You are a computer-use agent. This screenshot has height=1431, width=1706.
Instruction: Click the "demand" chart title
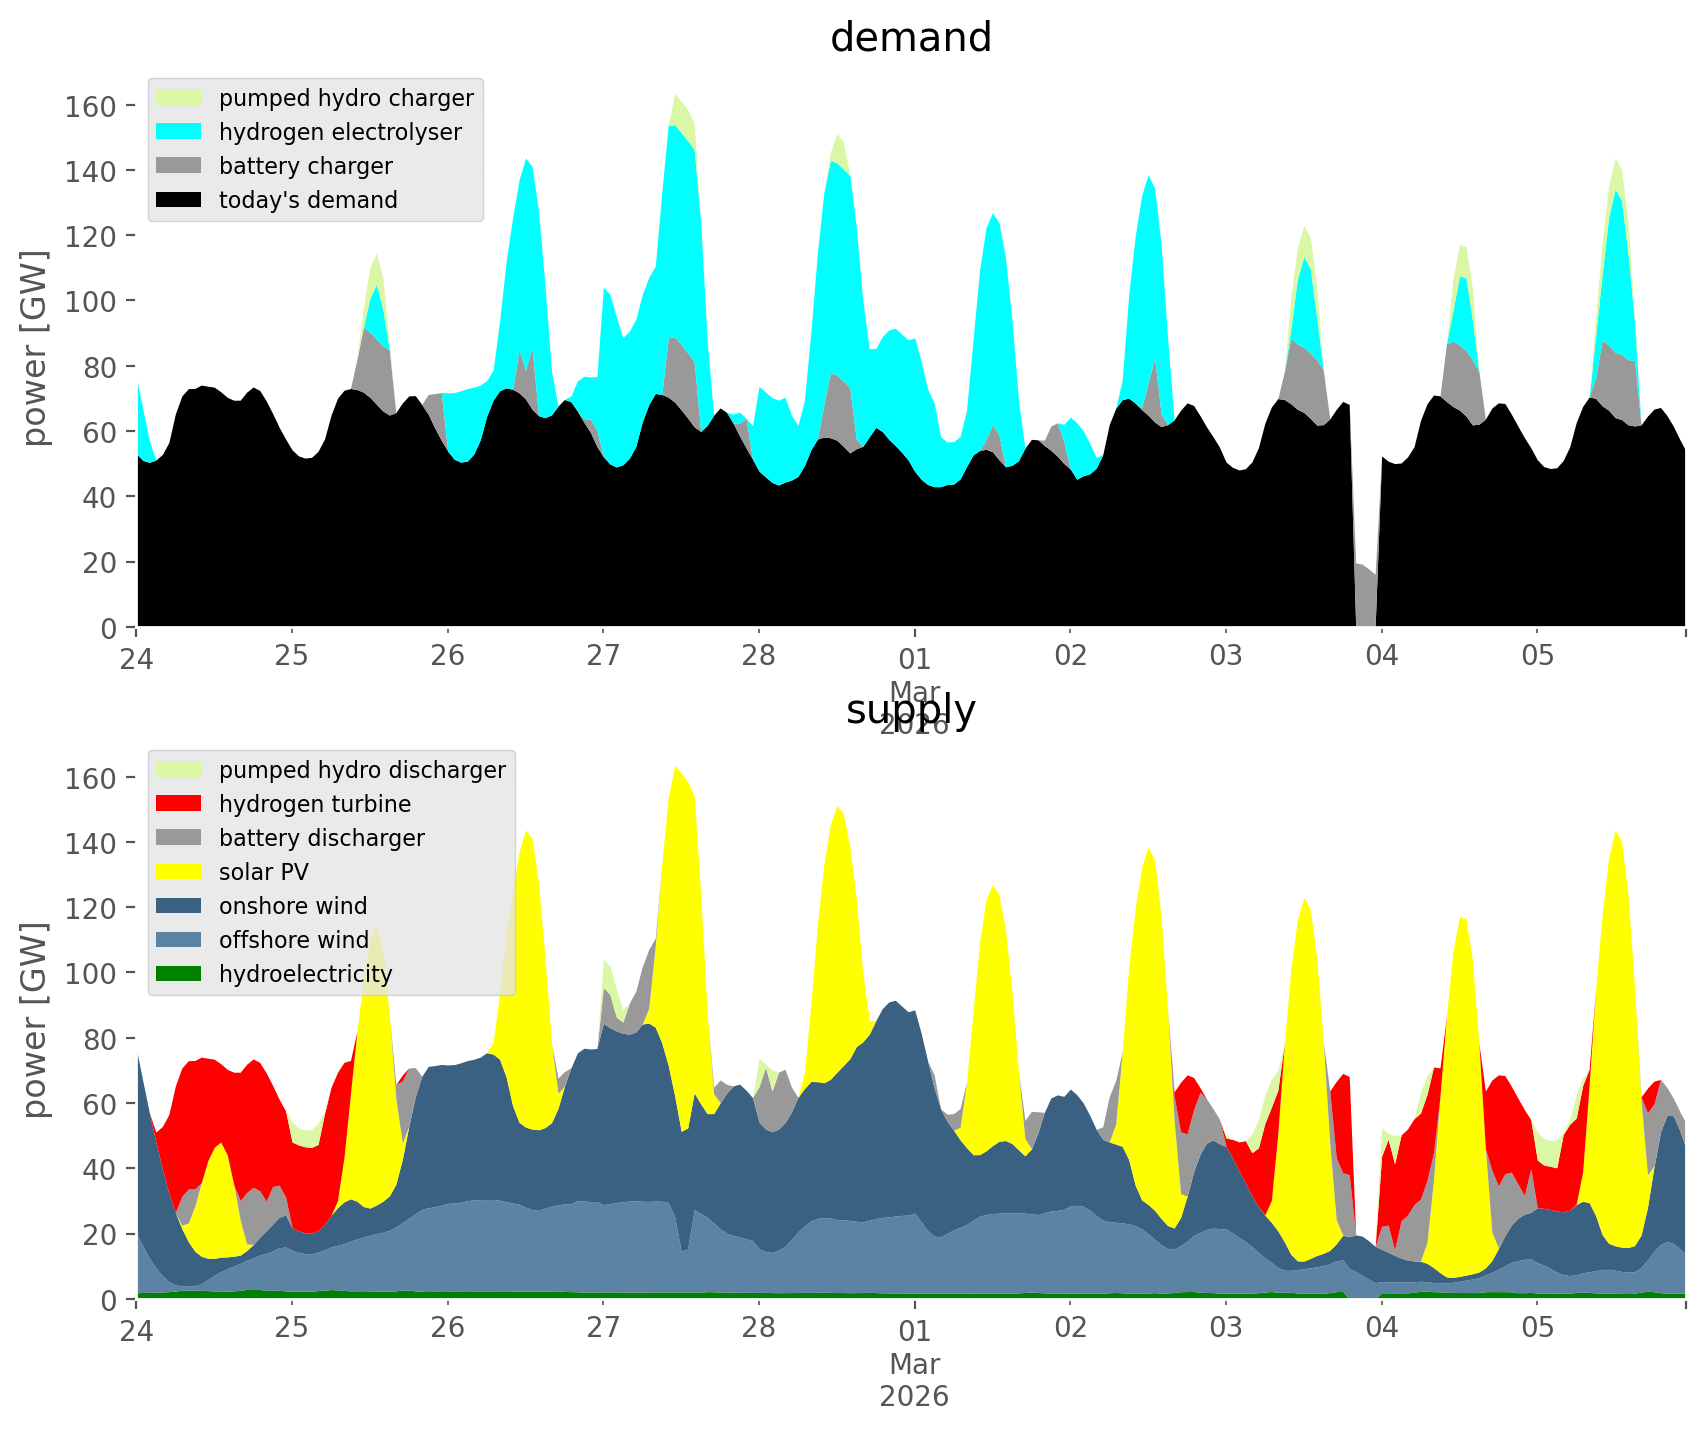coord(911,38)
